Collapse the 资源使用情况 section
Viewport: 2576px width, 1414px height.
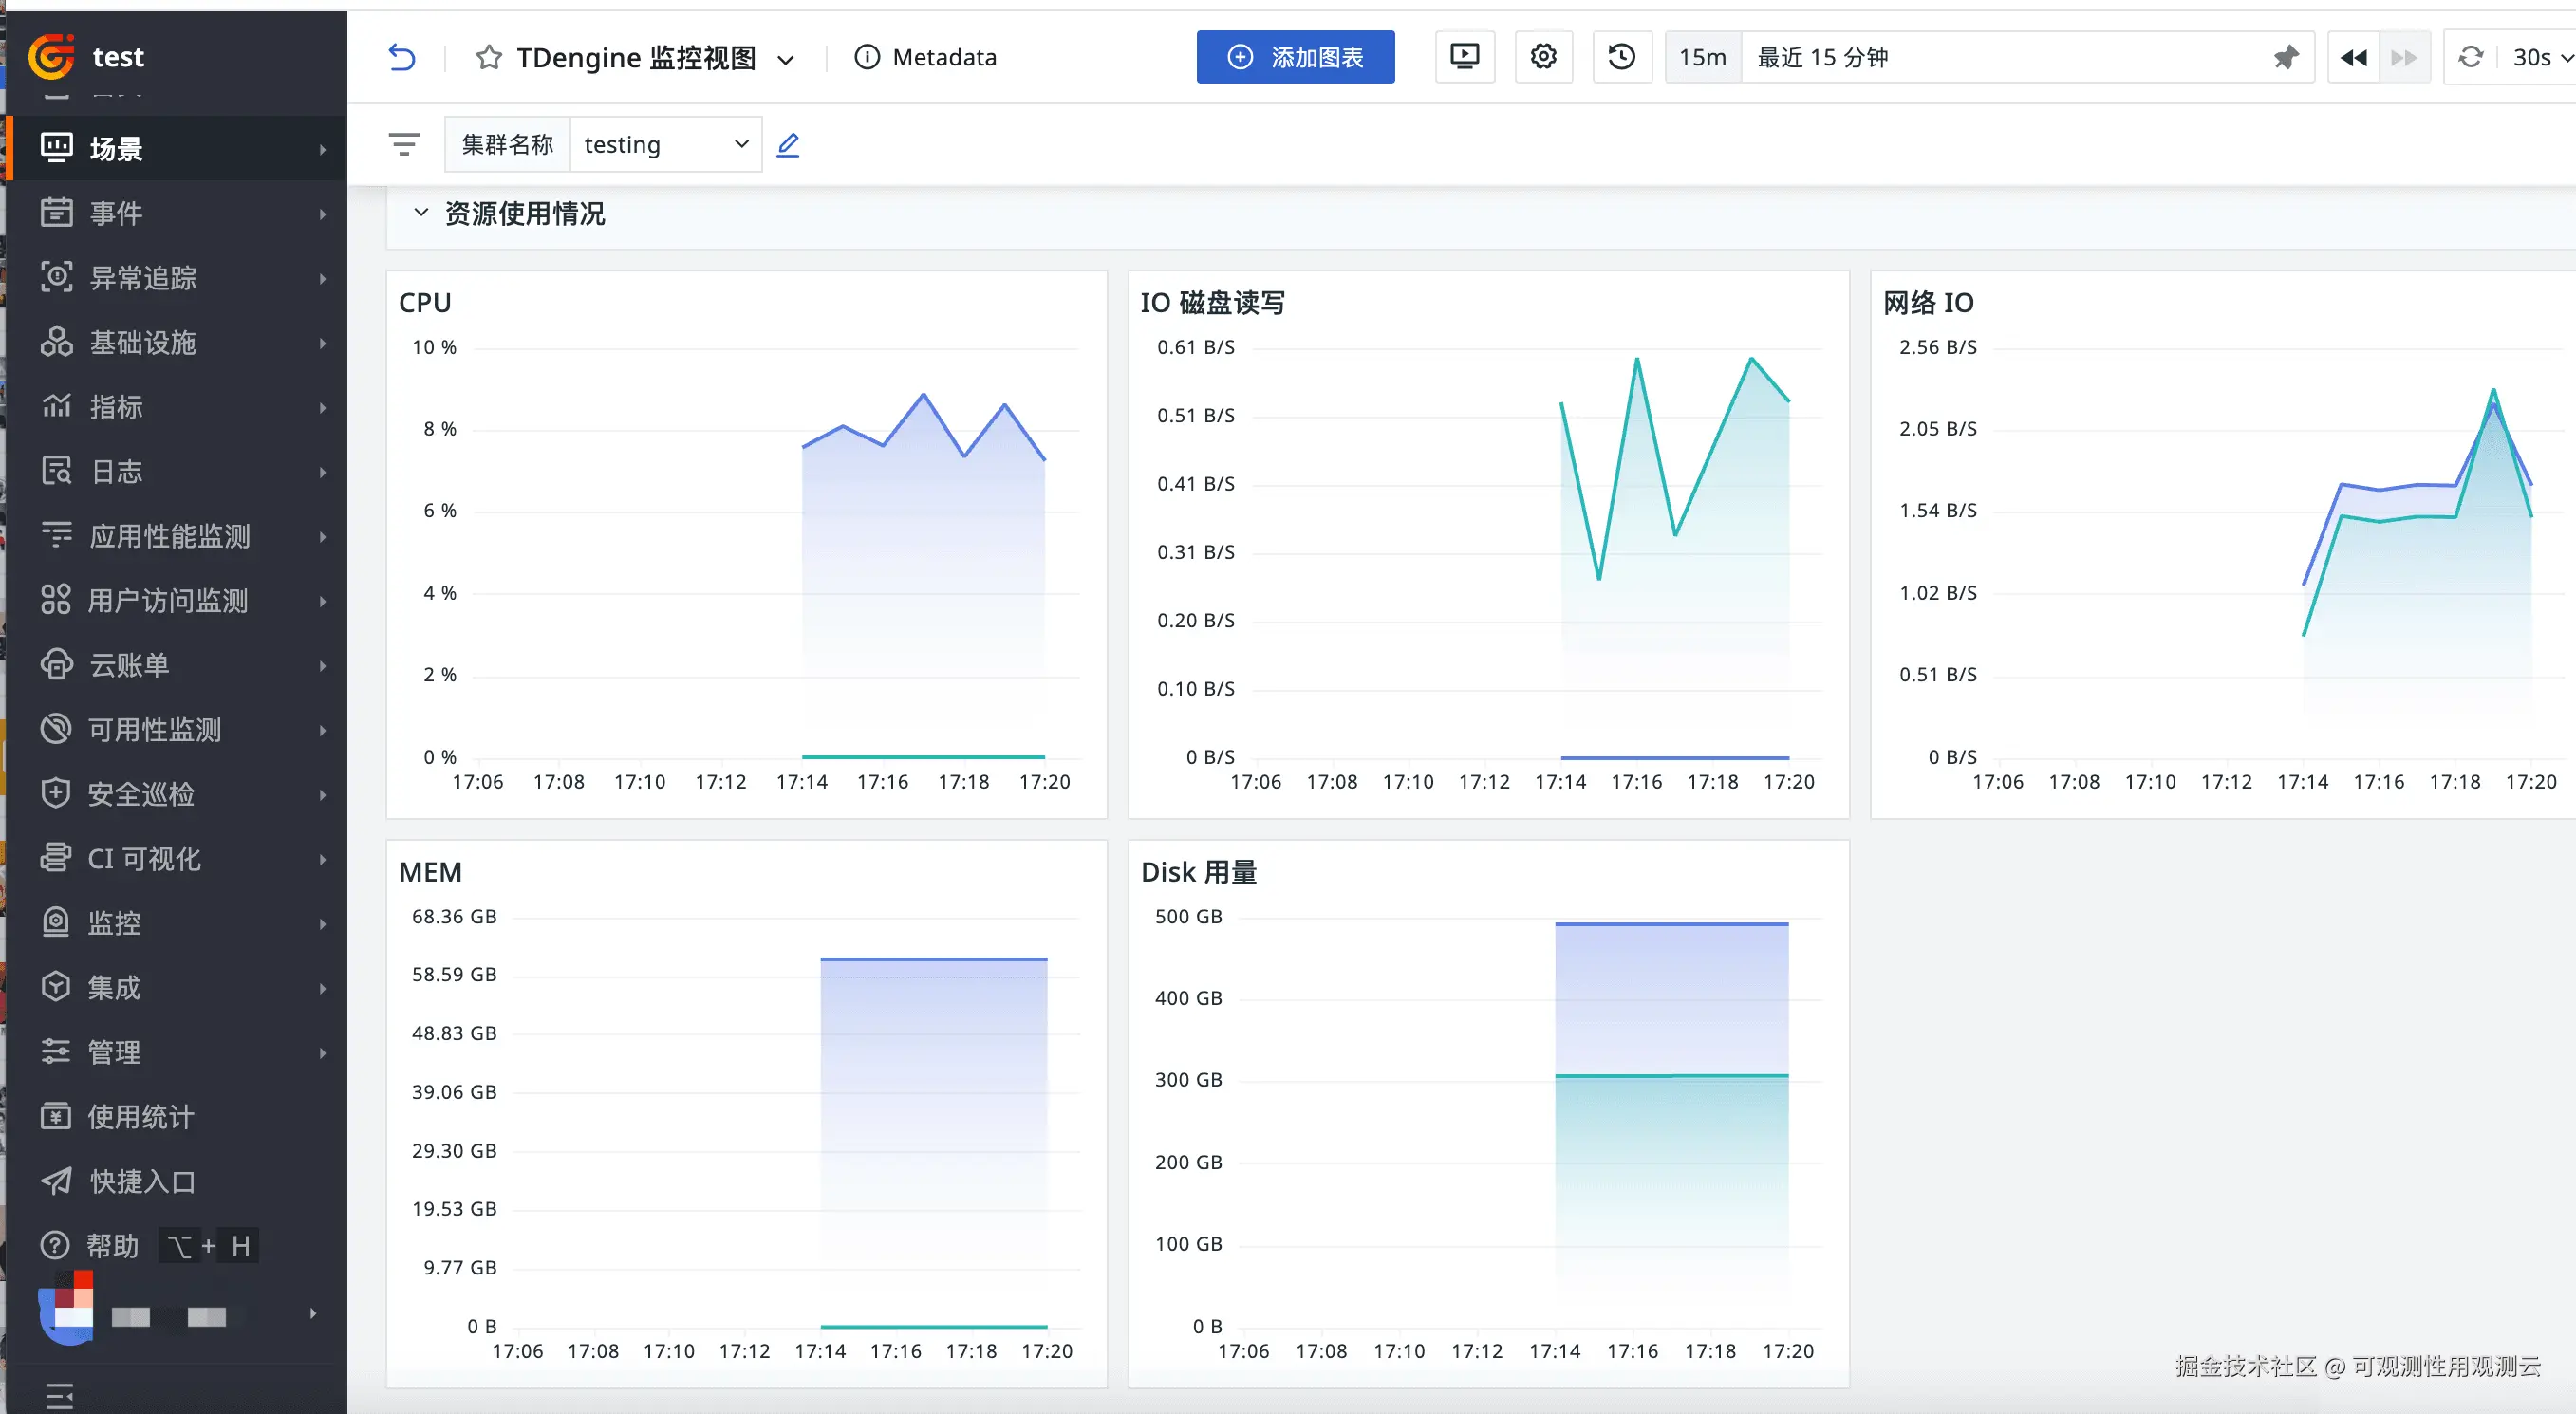coord(421,213)
